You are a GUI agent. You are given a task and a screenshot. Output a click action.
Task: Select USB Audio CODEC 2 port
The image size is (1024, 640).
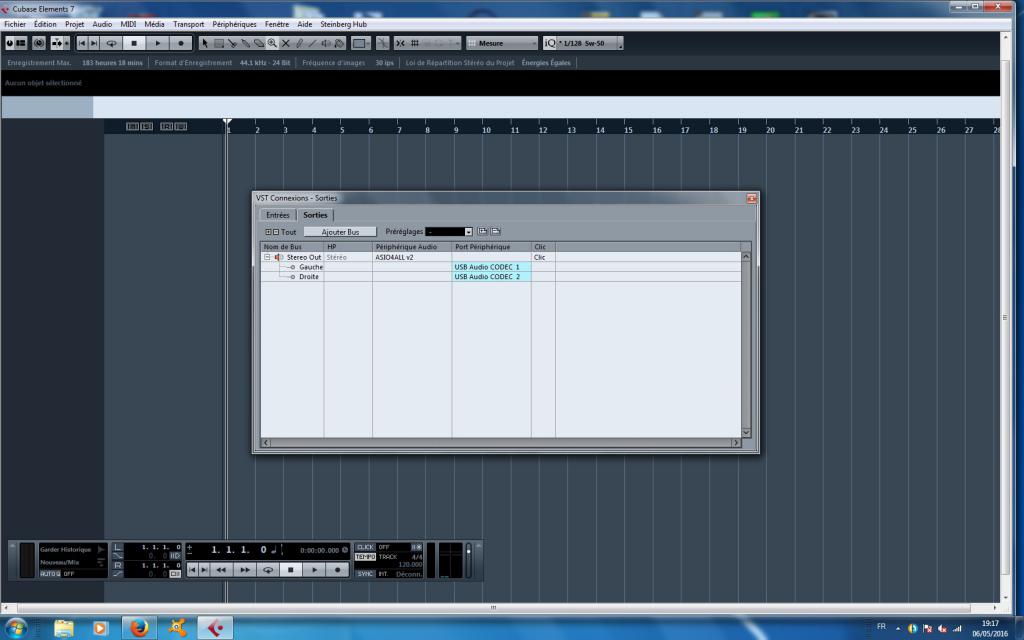tap(491, 277)
